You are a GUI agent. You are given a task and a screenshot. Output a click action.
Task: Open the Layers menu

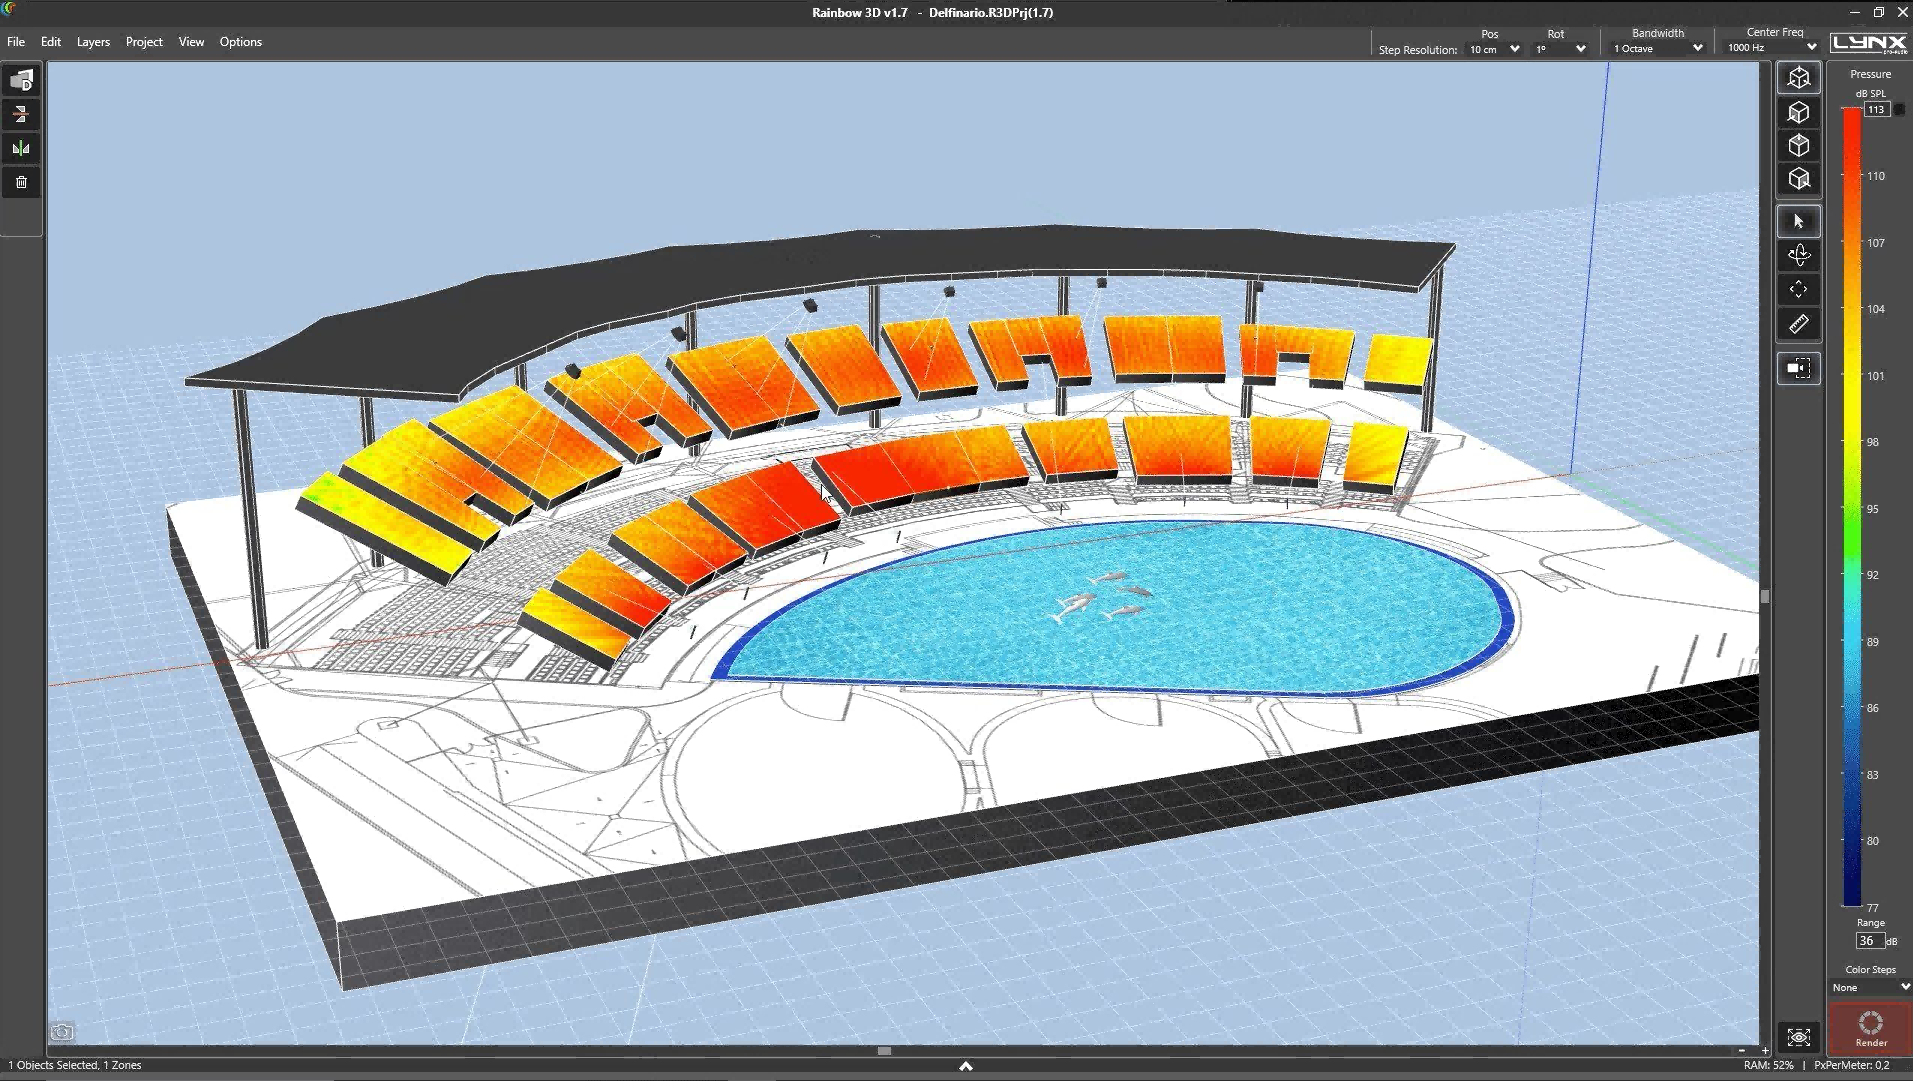(x=93, y=42)
